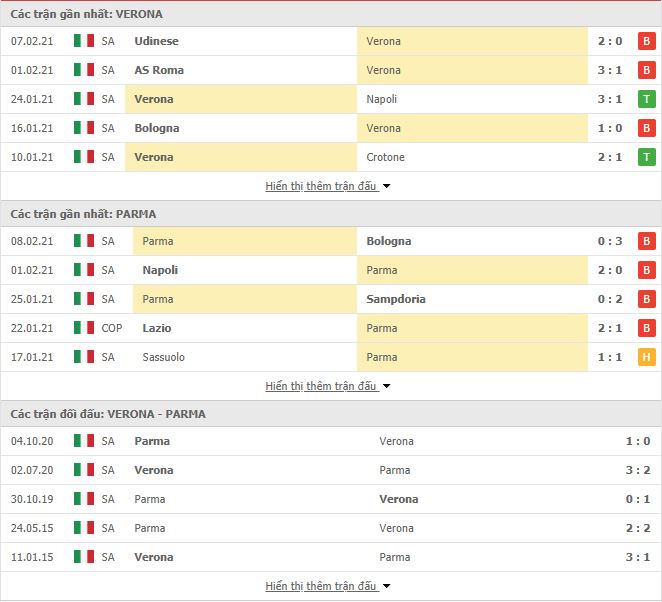Click the 3 : 2 score of Verona–Parma
The image size is (662, 602).
click(x=638, y=470)
